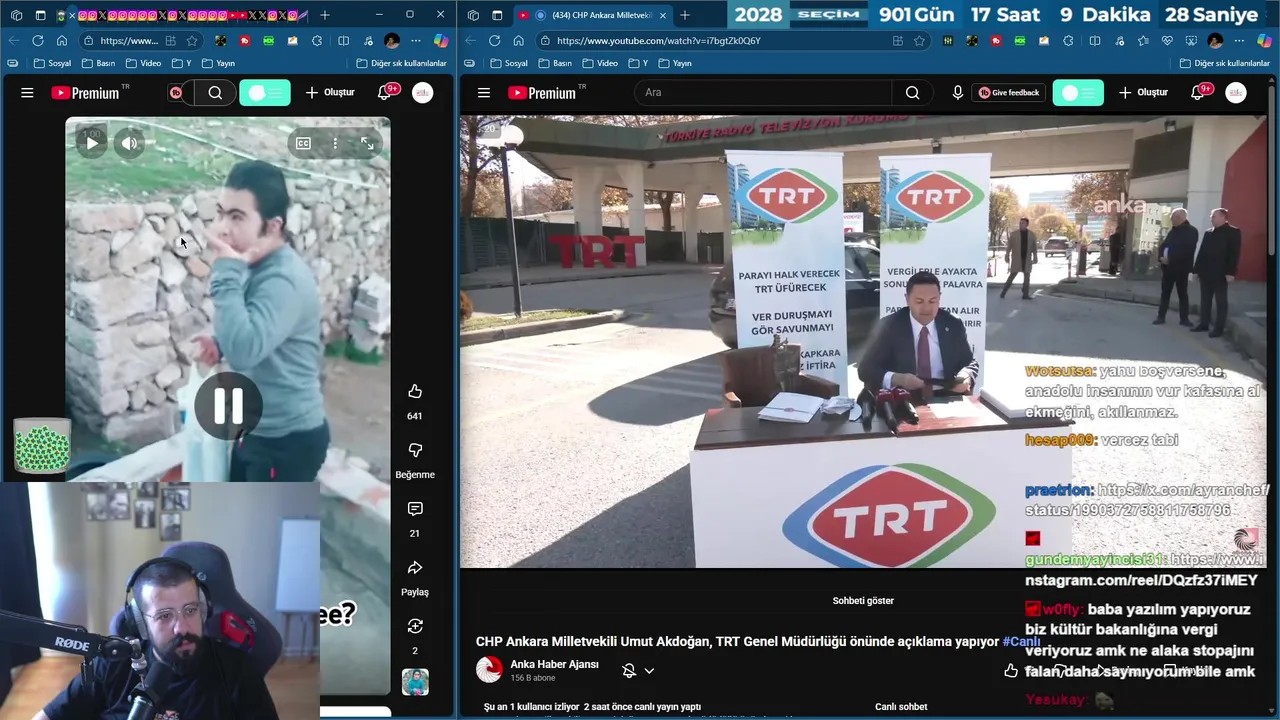Click search magnifier button in right window
Screen dimensions: 1280x720
(x=912, y=93)
